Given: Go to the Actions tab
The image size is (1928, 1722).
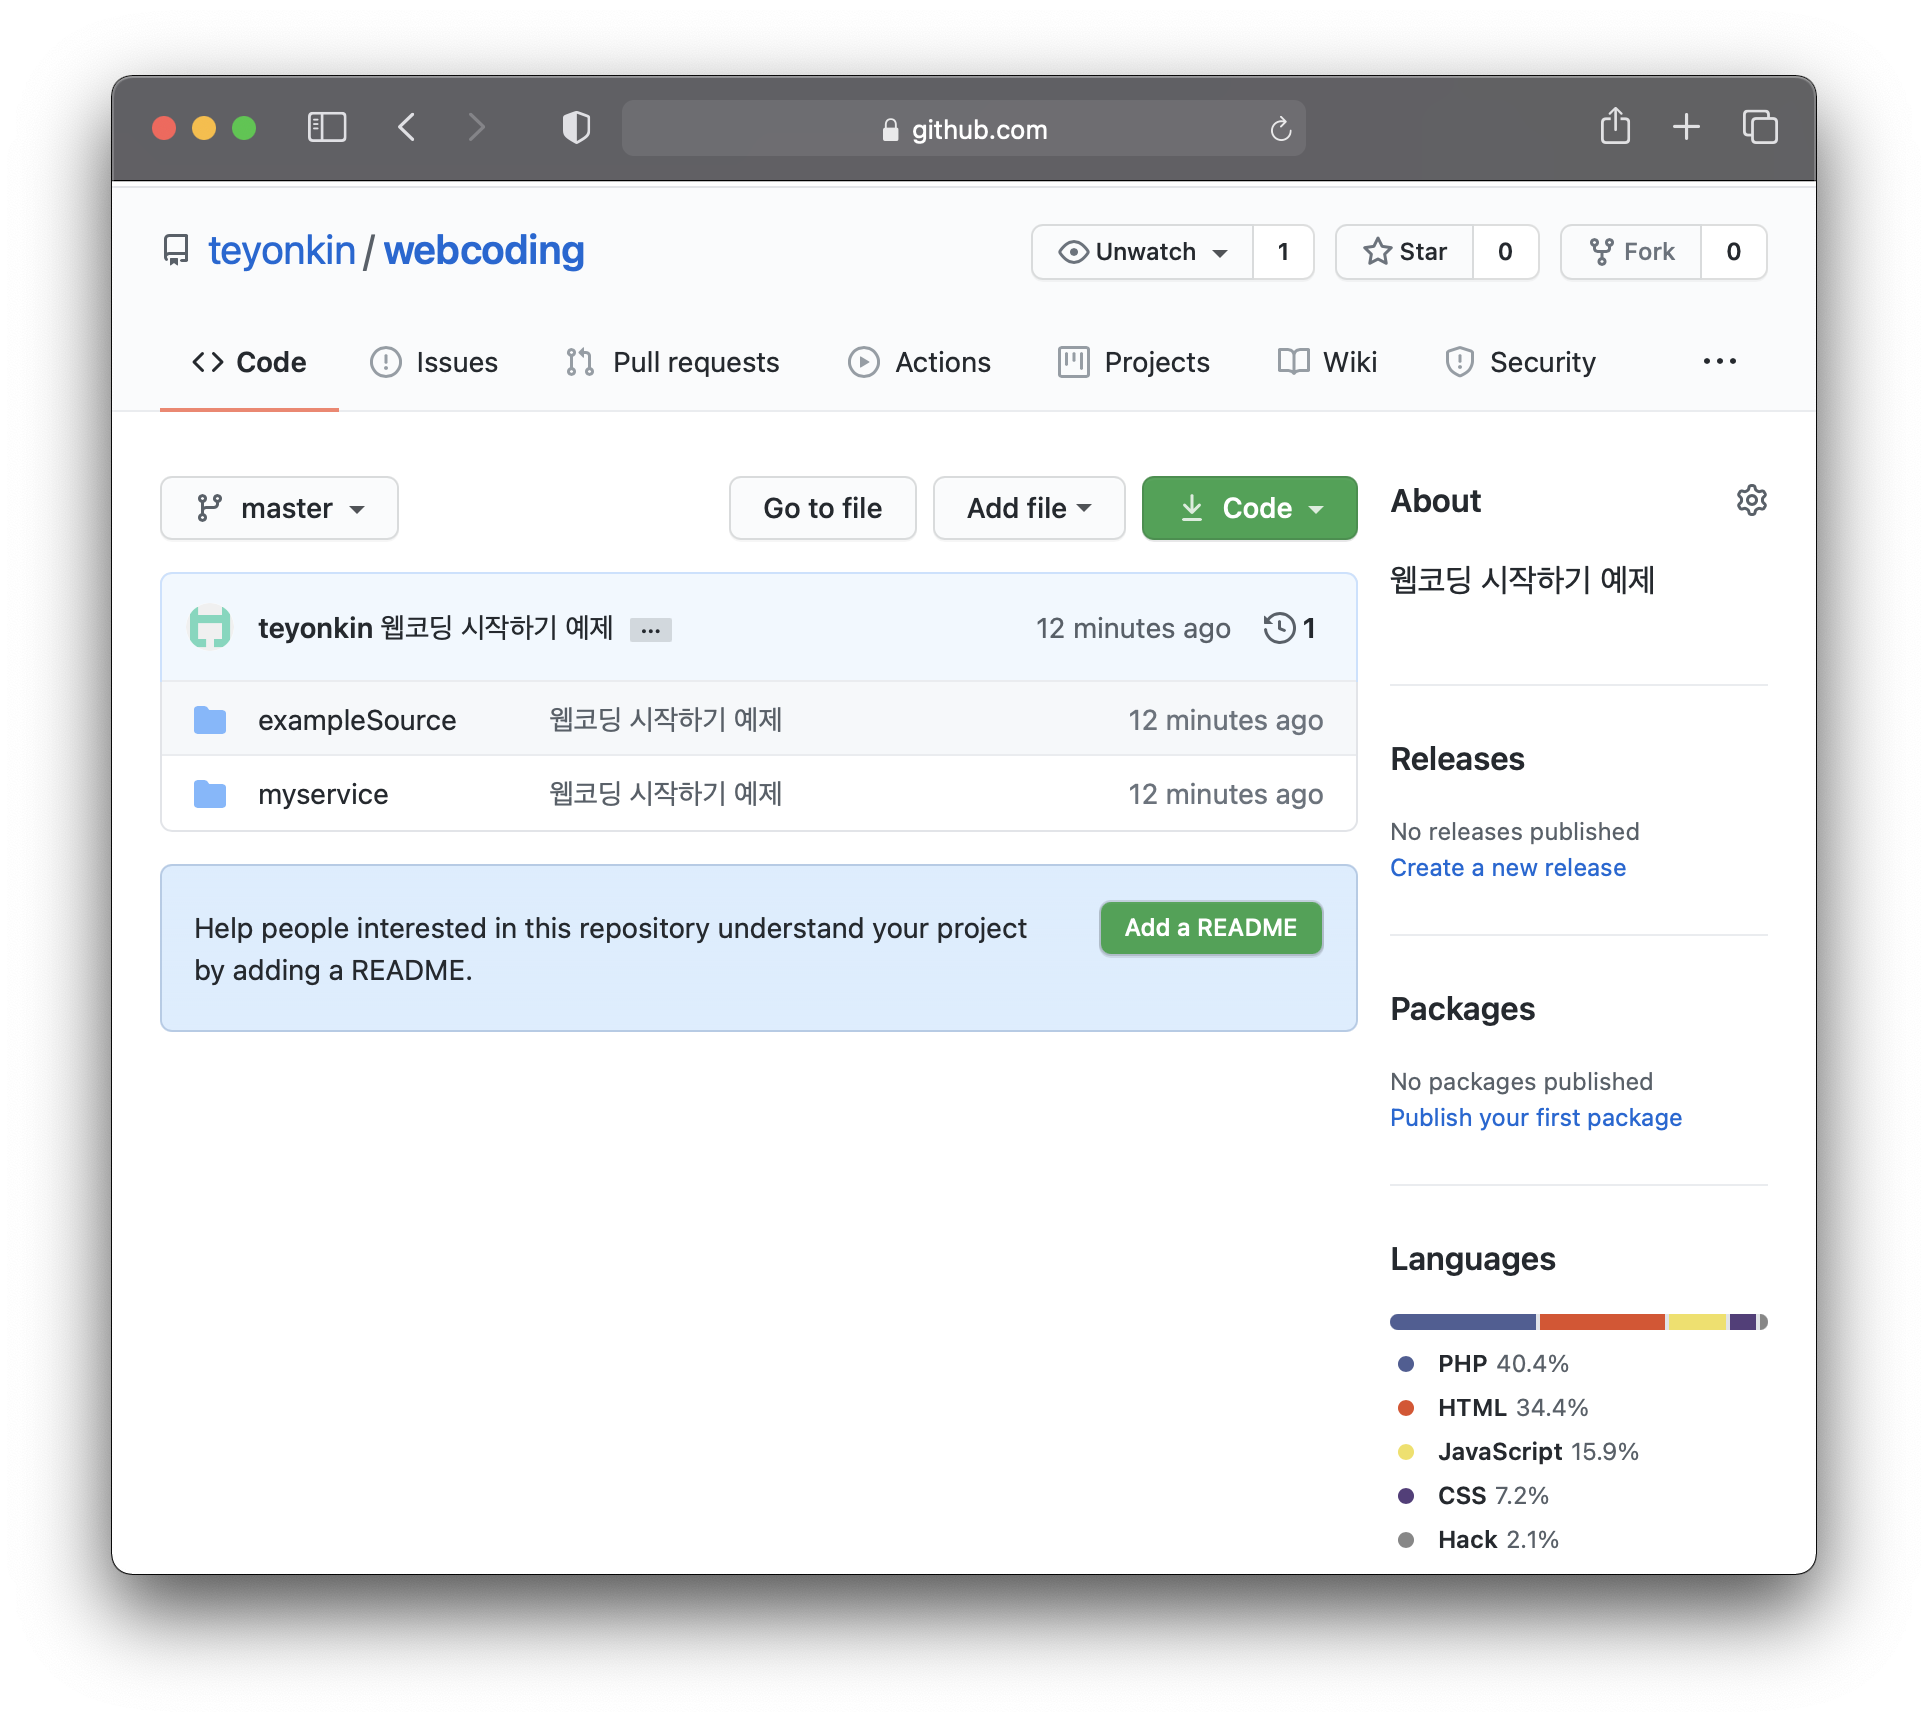Looking at the screenshot, I should coord(919,362).
